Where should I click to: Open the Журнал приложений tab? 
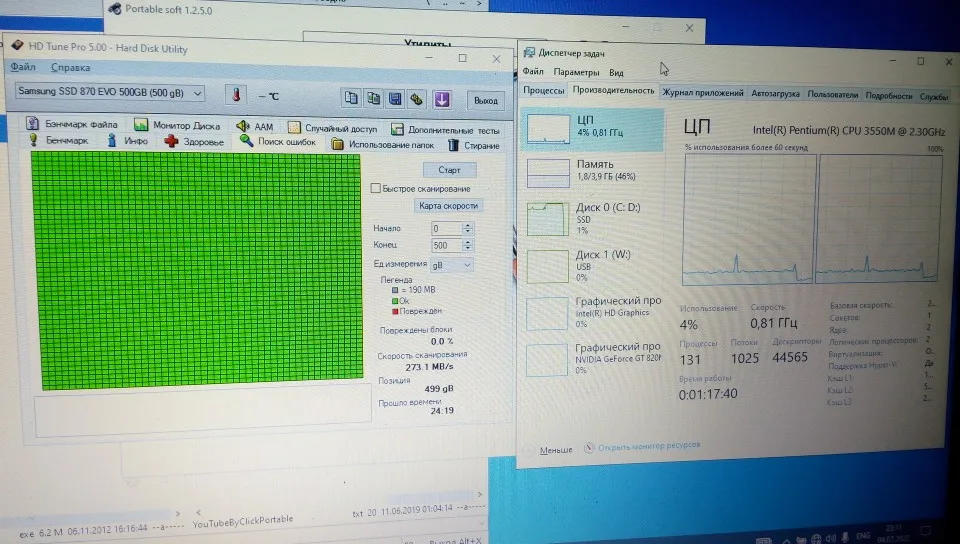(703, 93)
